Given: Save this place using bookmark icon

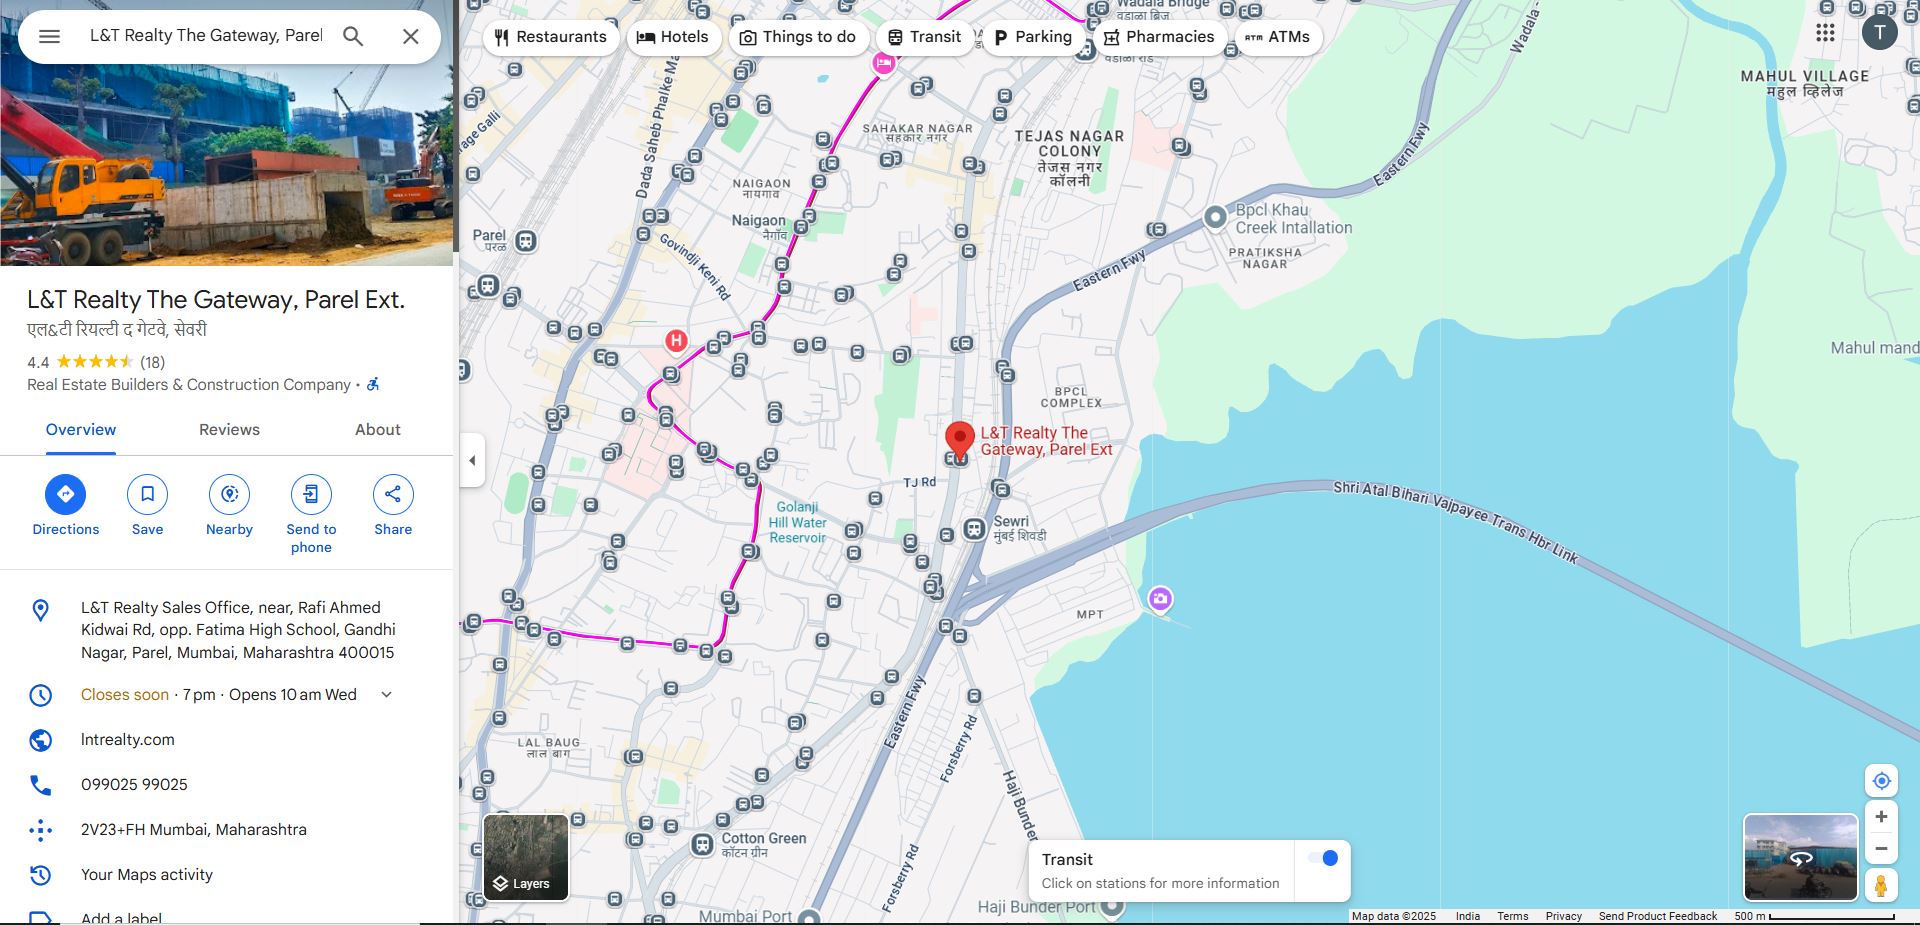Looking at the screenshot, I should click(x=147, y=494).
